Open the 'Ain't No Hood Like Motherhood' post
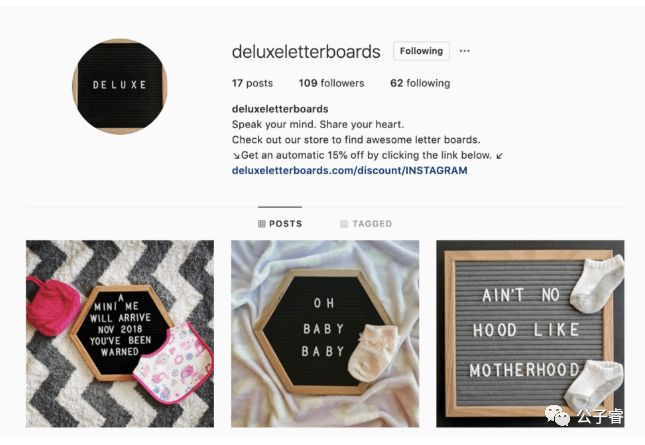 coord(530,334)
